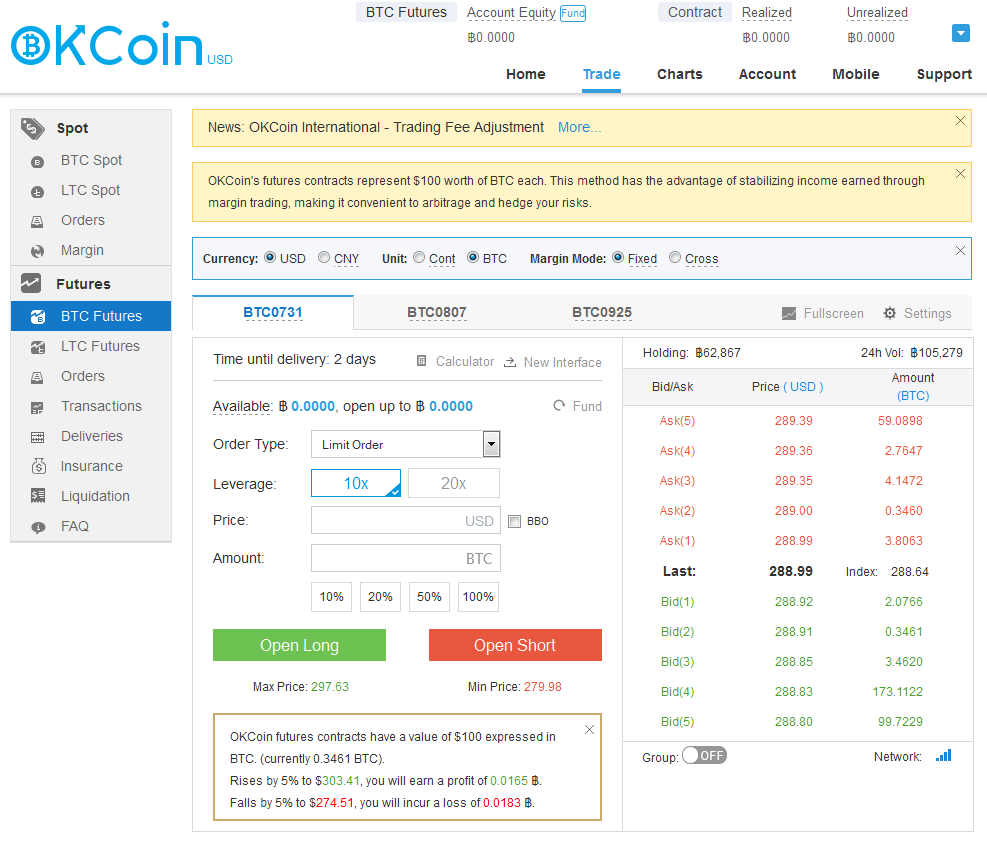Click the Calculator icon

422,361
